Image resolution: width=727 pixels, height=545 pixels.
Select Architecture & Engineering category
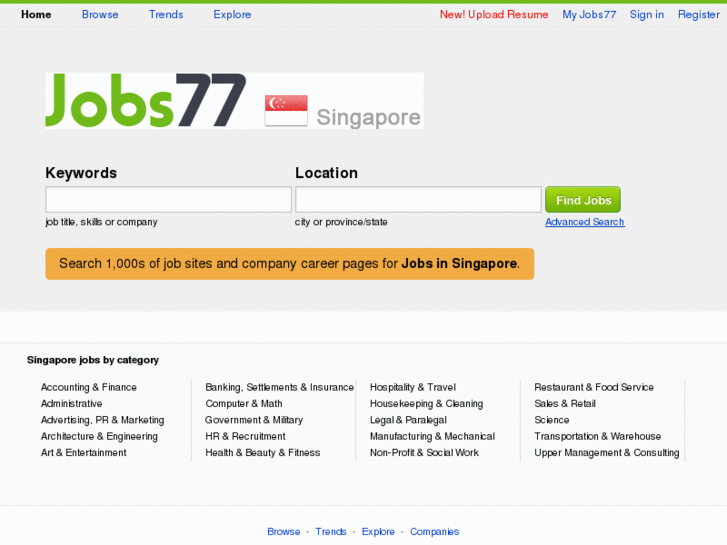(x=99, y=436)
